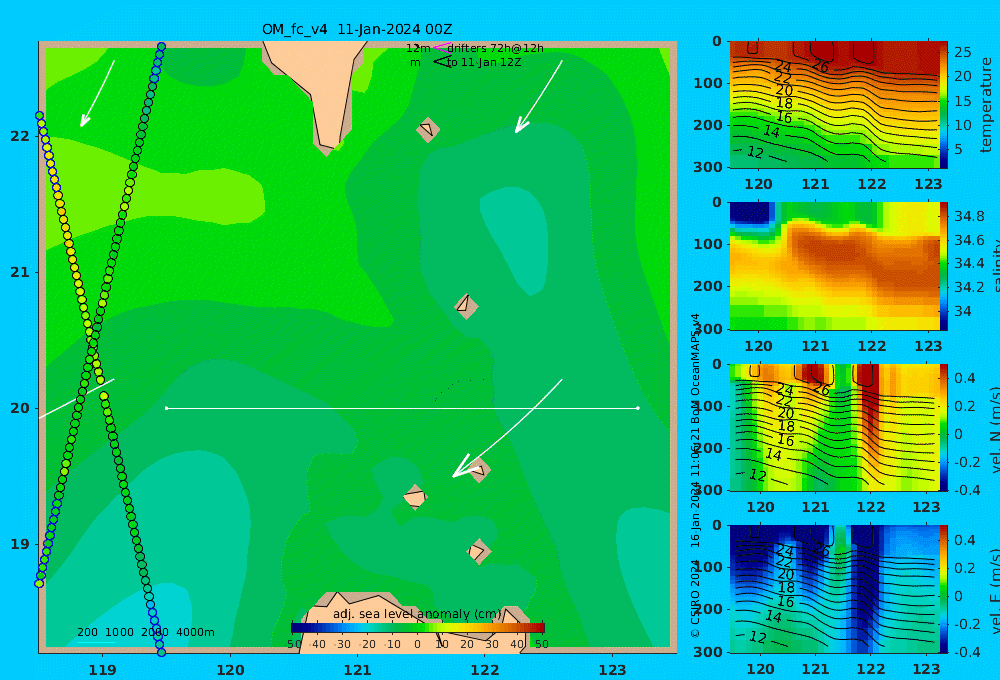
Task: Select the small island near 22N 121.5E
Action: click(428, 129)
